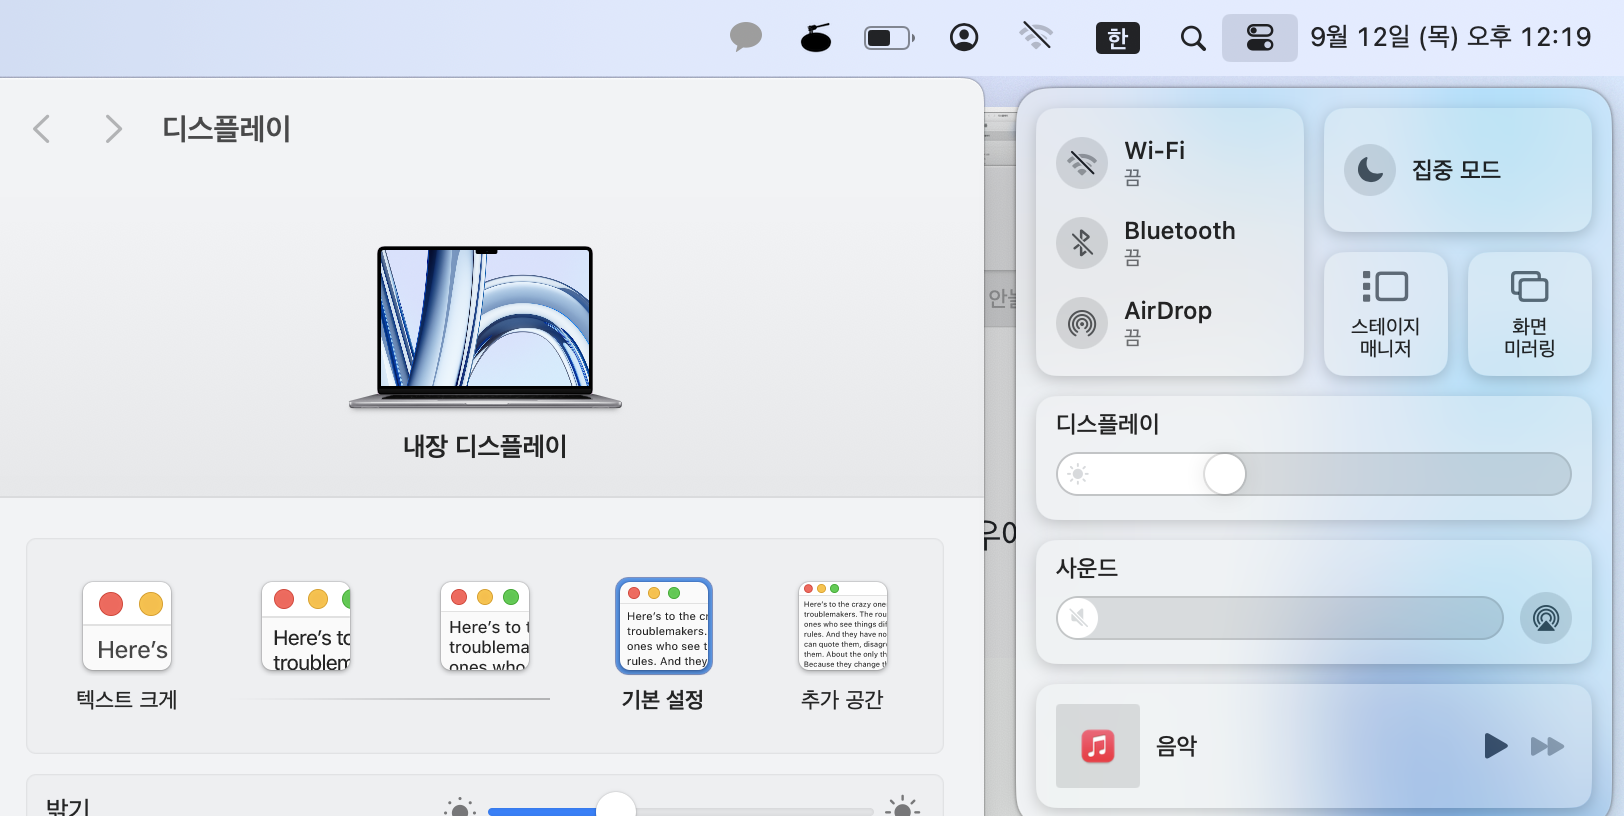1624x816 pixels.
Task: Open Spotlight search magnifier icon
Action: click(x=1192, y=38)
